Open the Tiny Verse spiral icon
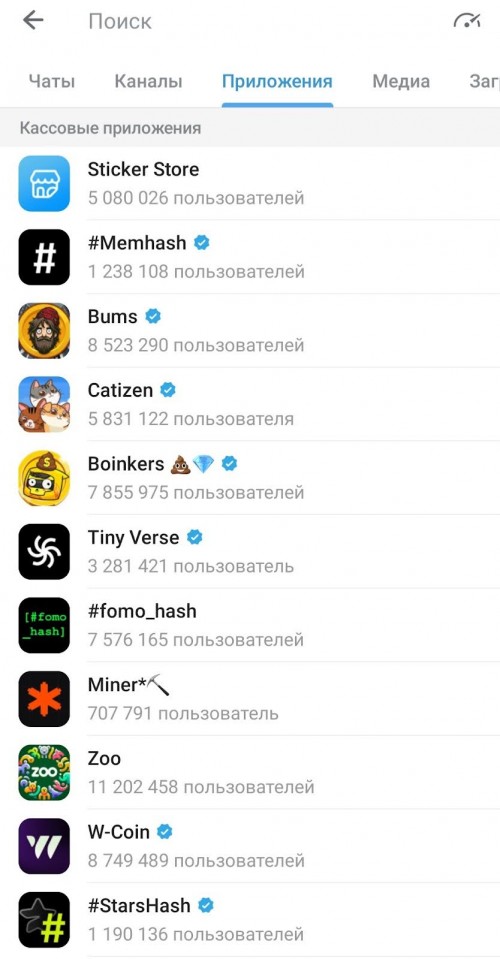500x959 pixels. pos(44,552)
